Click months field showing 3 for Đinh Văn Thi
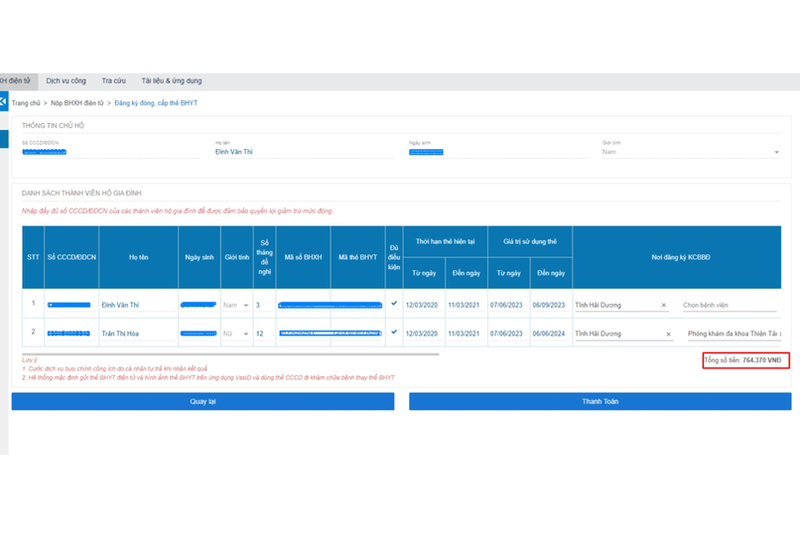The width and height of the screenshot is (800, 541). coord(264,305)
